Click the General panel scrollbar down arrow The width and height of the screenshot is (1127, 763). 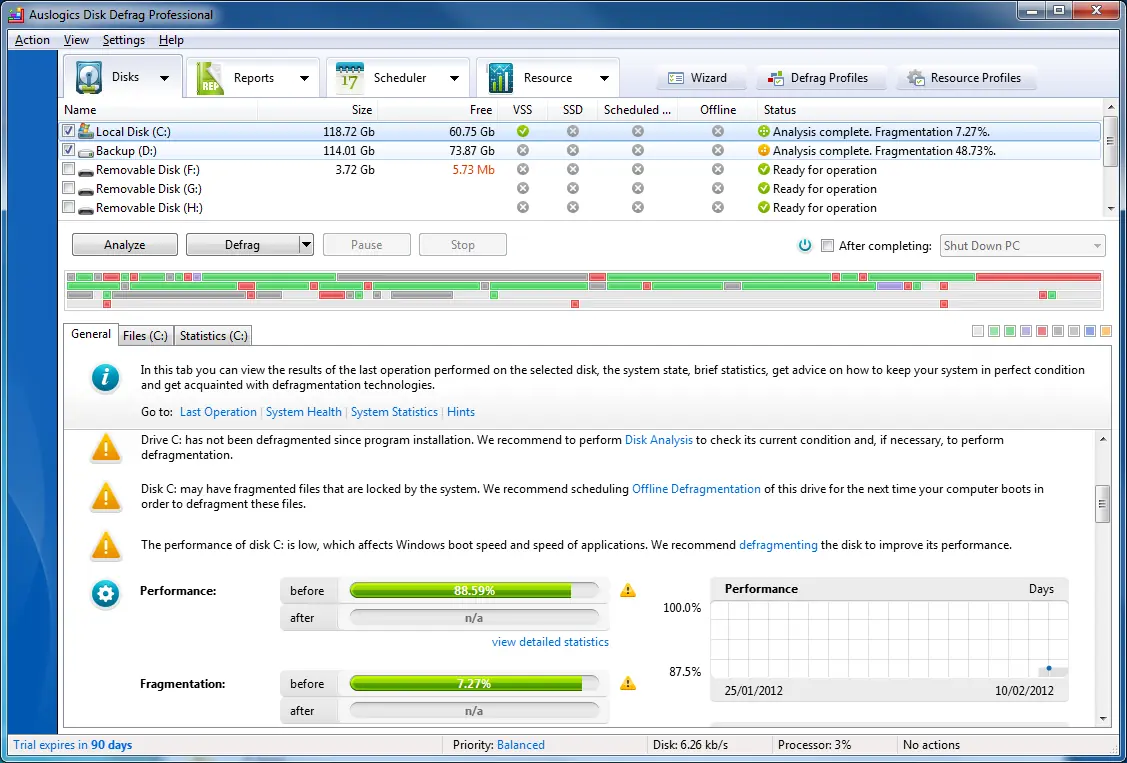coord(1103,718)
